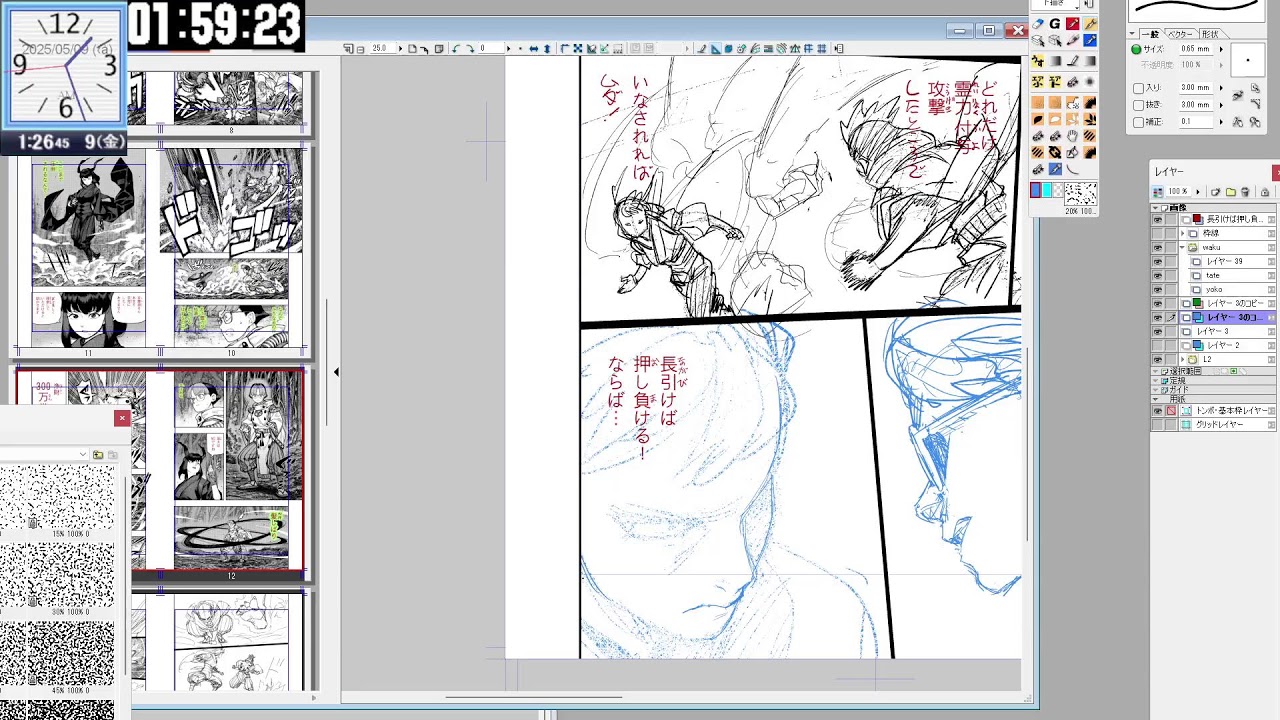Click the trash icon in the layer panel
This screenshot has height=720, width=1280.
pos(1245,192)
